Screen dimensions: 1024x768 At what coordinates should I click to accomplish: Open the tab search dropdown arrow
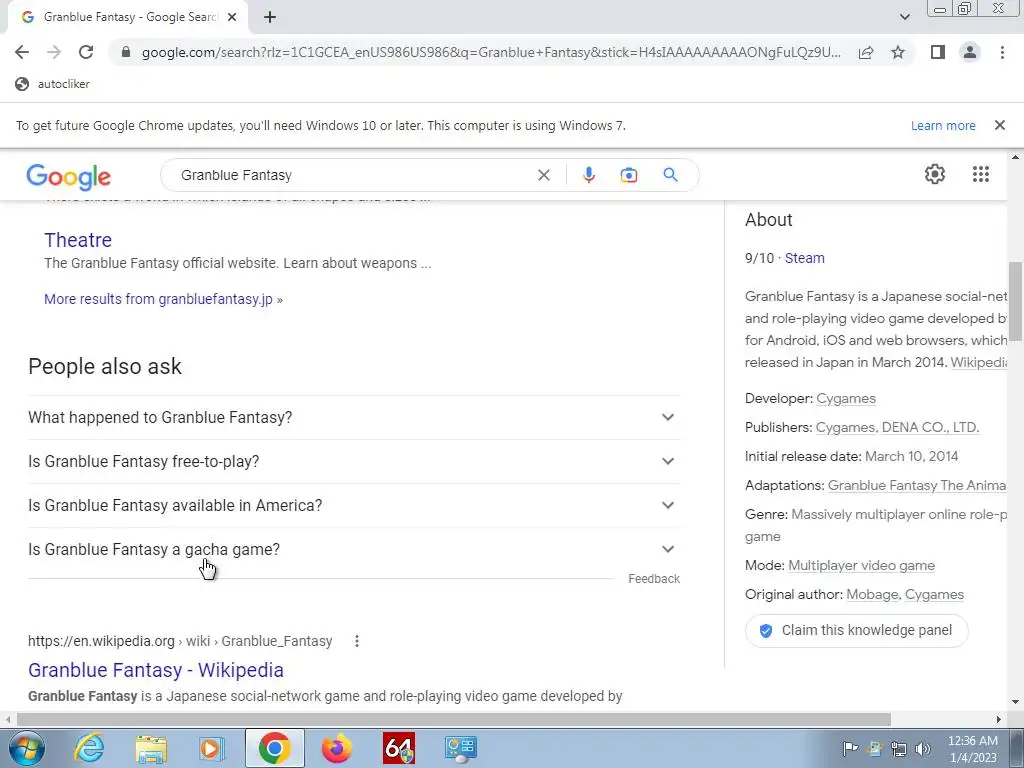904,17
